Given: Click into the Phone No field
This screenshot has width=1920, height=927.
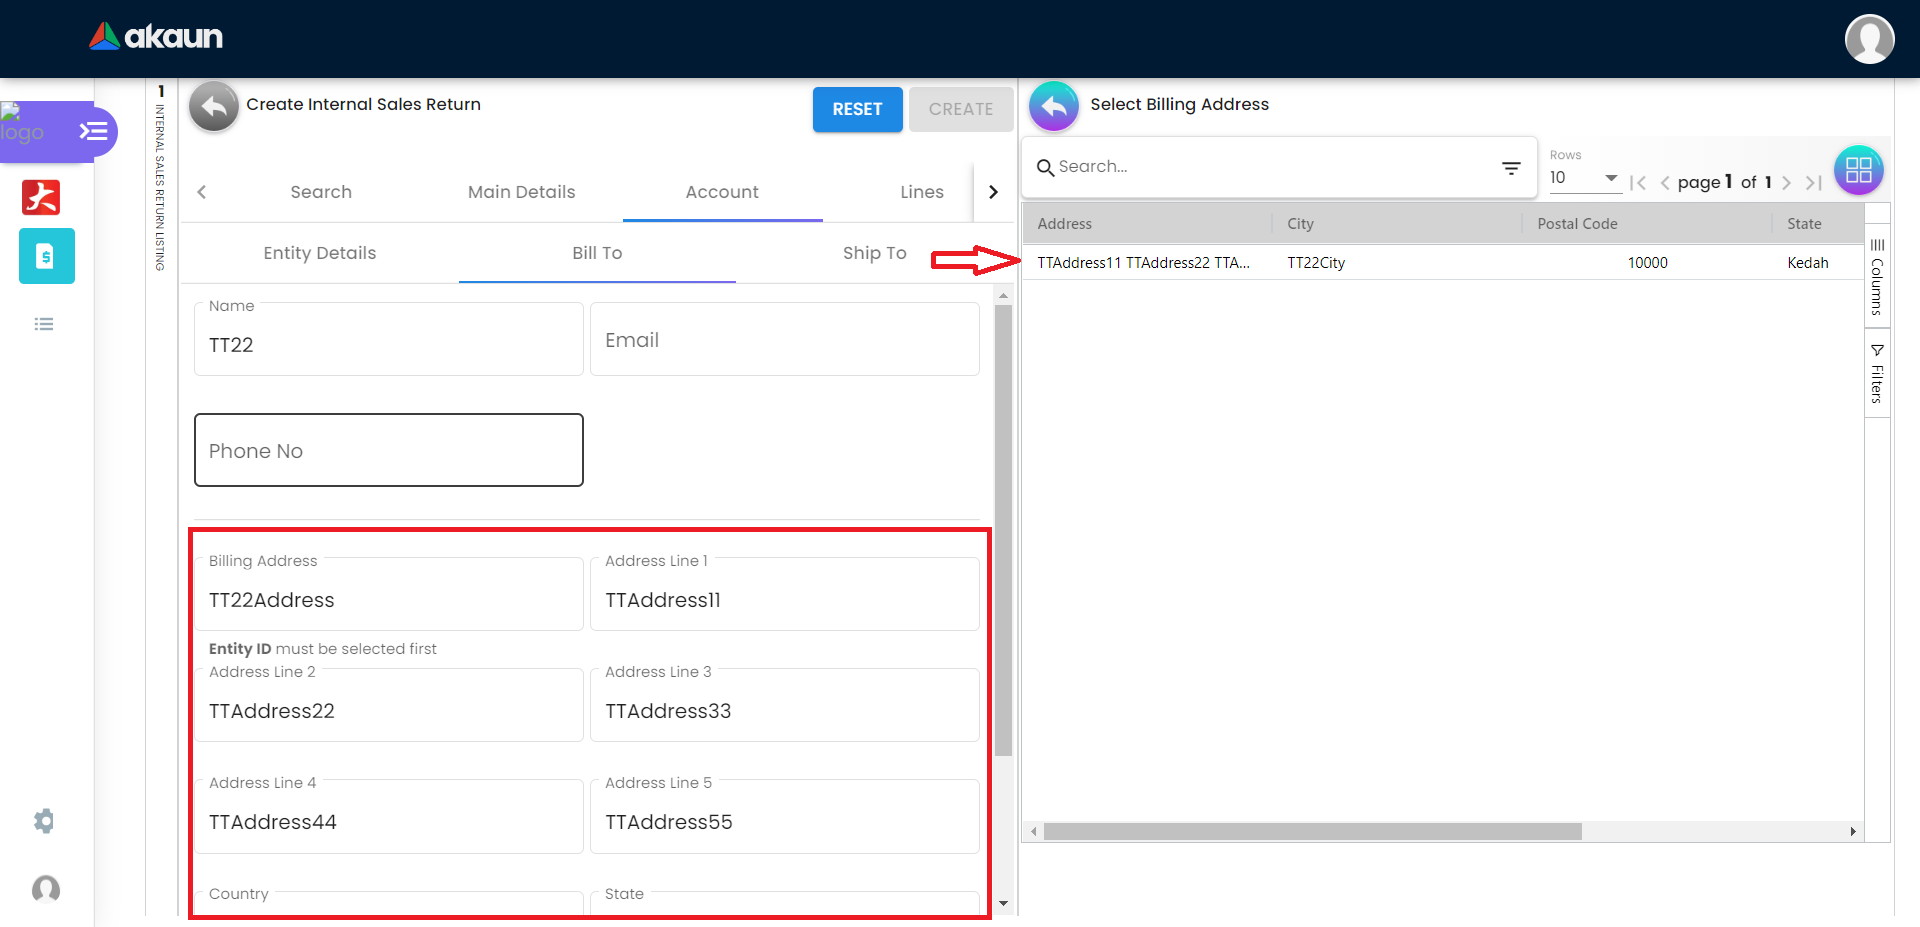Looking at the screenshot, I should [388, 451].
